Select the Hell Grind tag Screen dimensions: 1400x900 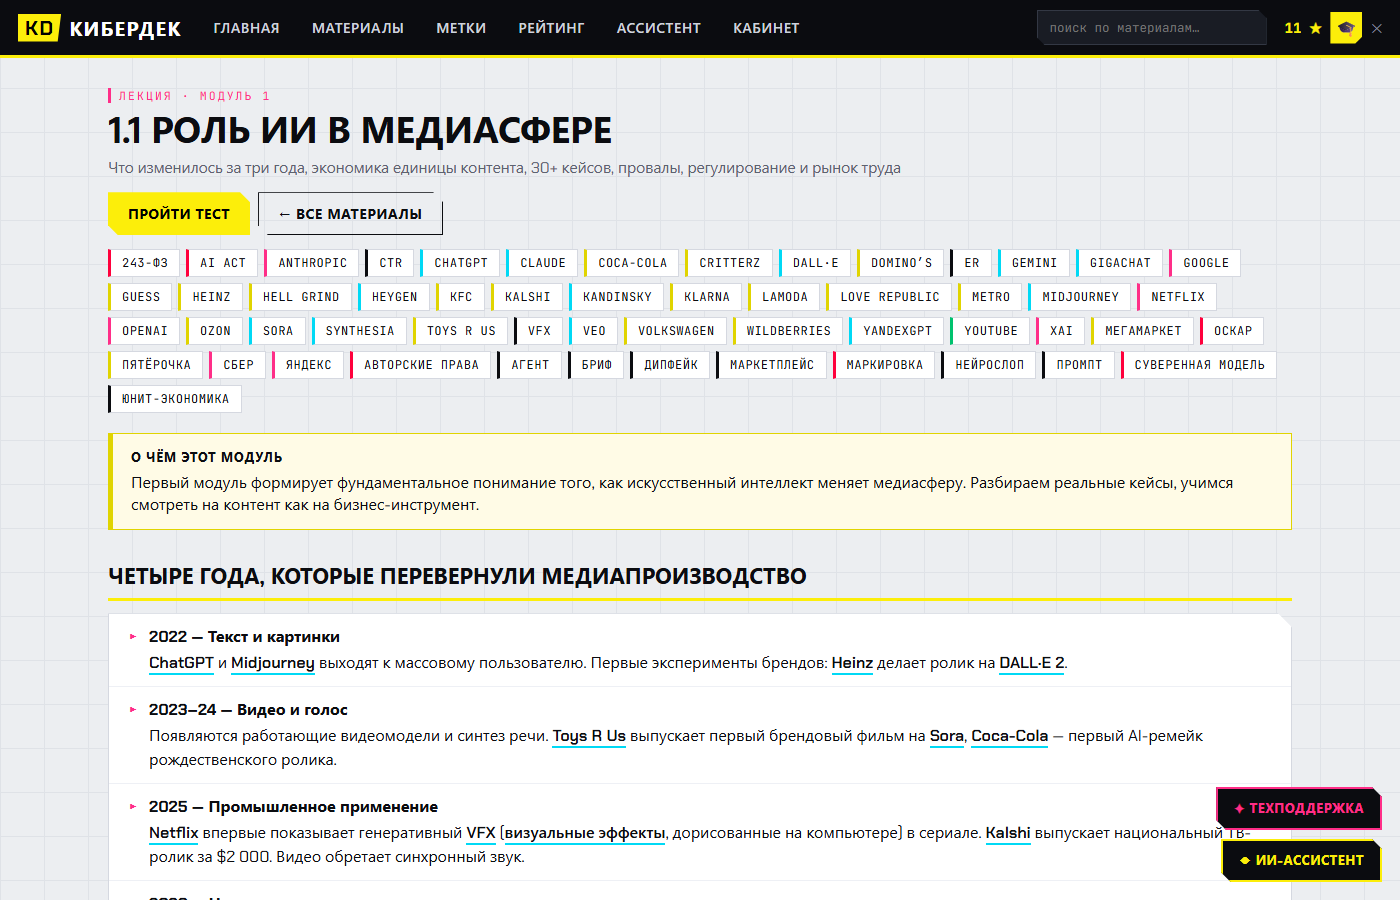(300, 297)
